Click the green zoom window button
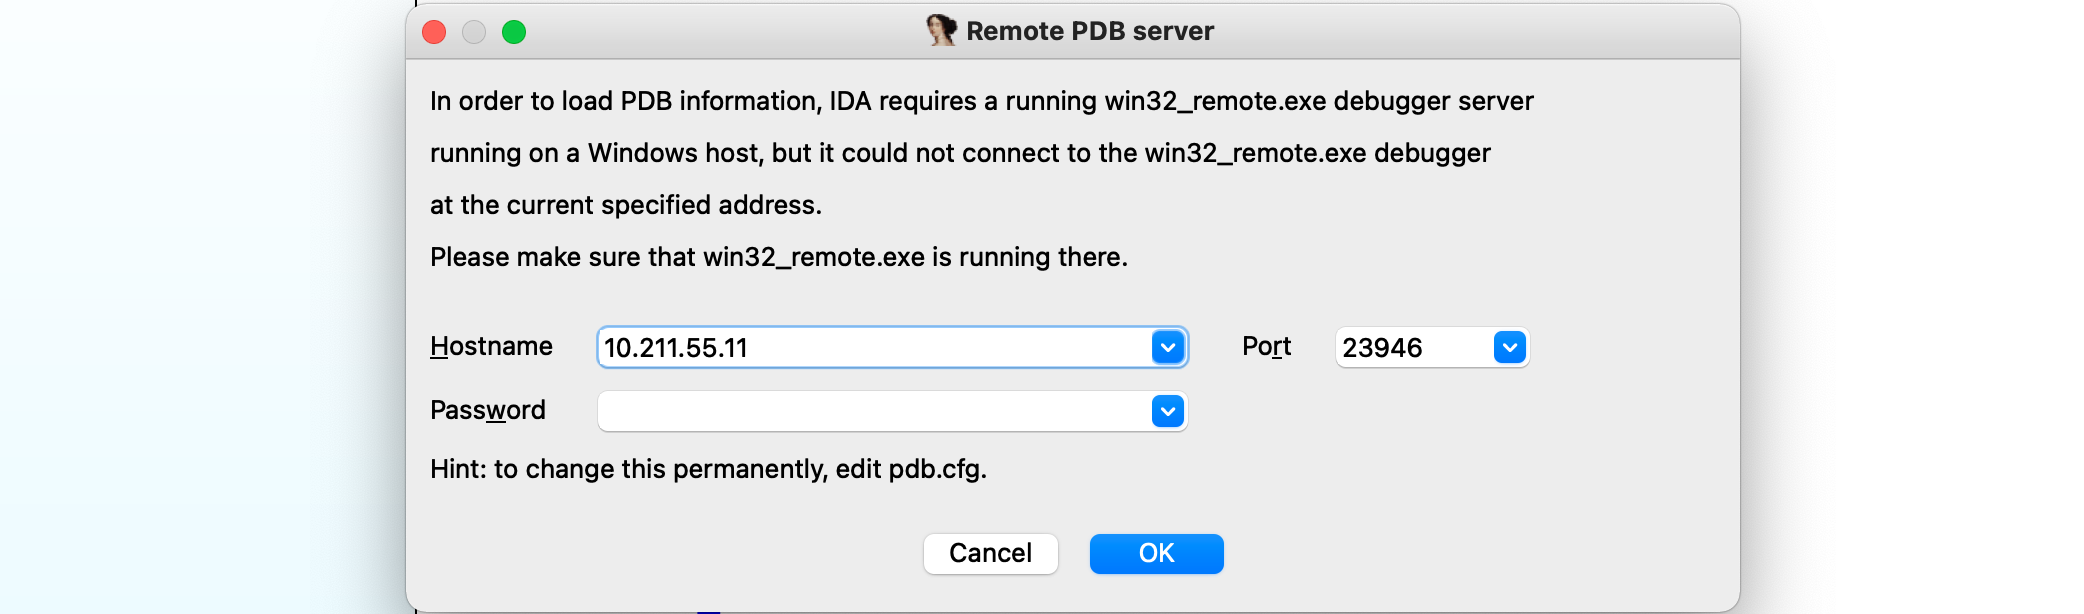 pyautogui.click(x=514, y=32)
